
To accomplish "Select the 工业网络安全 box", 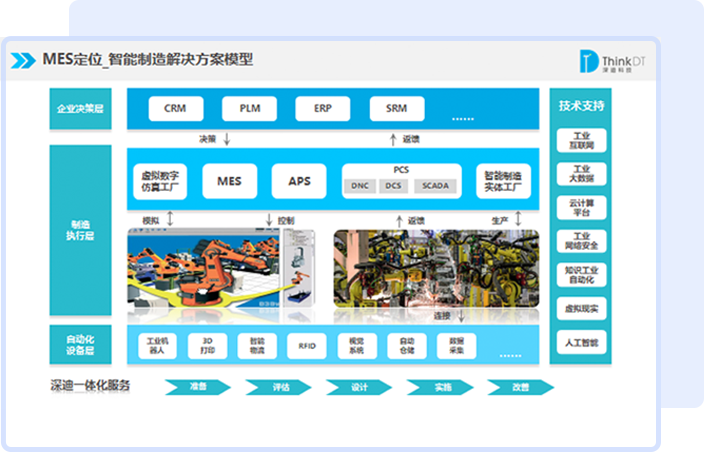I will [581, 241].
